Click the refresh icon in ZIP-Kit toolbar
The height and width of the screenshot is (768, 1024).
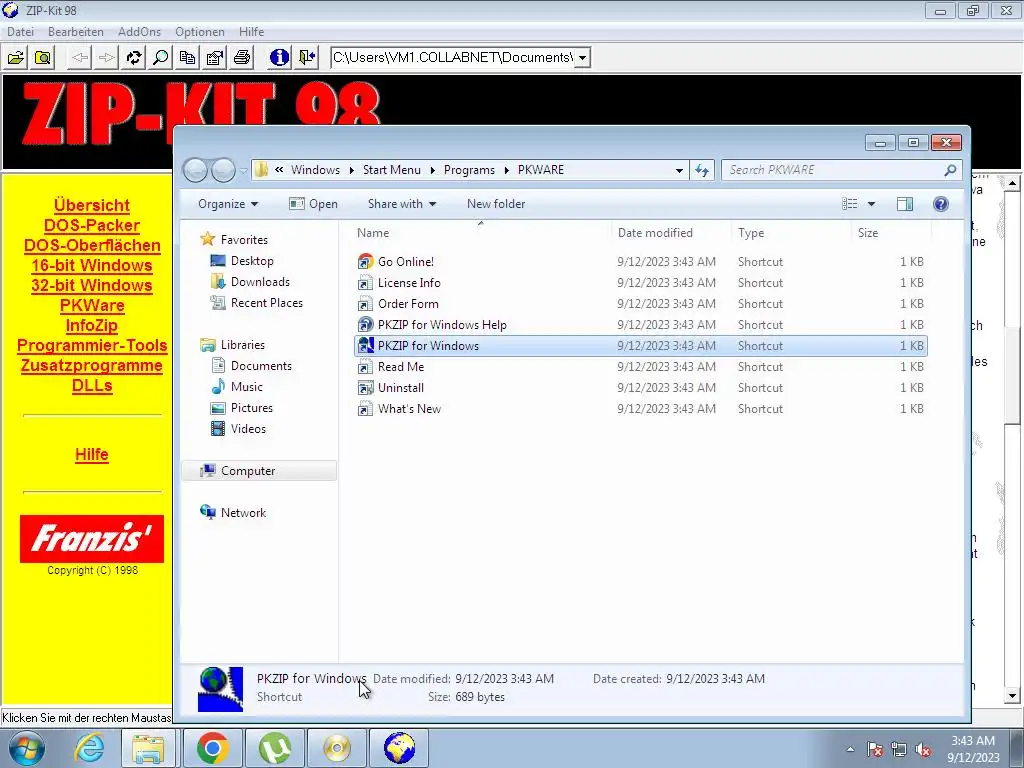[134, 57]
